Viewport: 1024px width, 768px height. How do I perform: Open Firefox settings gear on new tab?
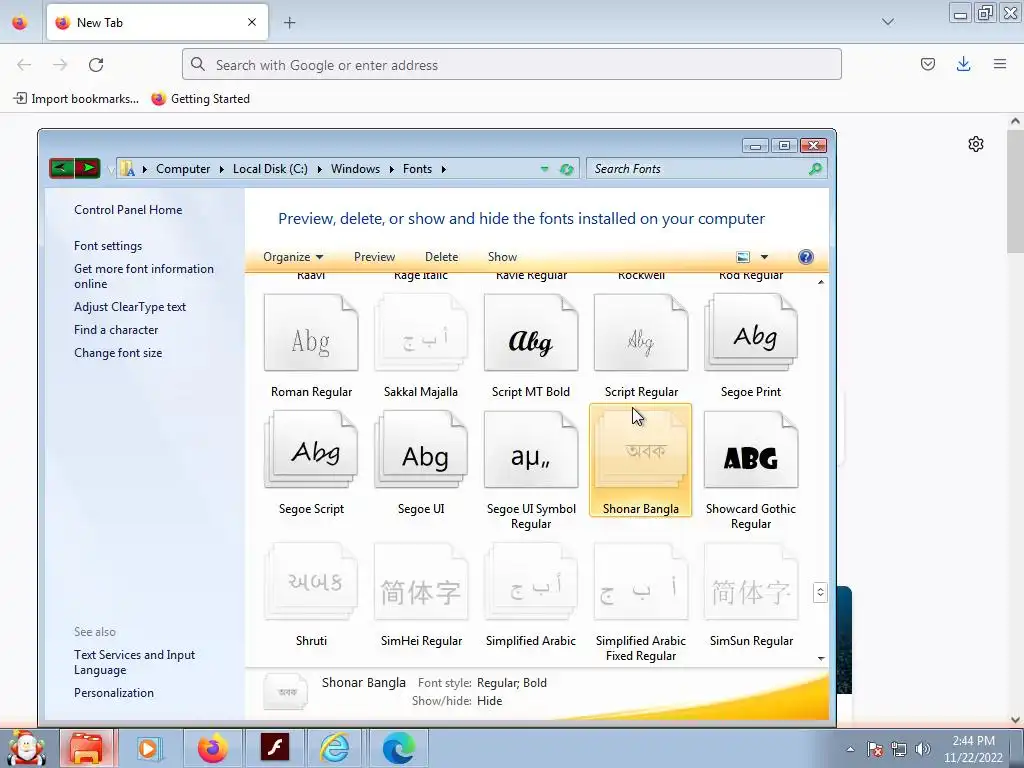(x=976, y=144)
